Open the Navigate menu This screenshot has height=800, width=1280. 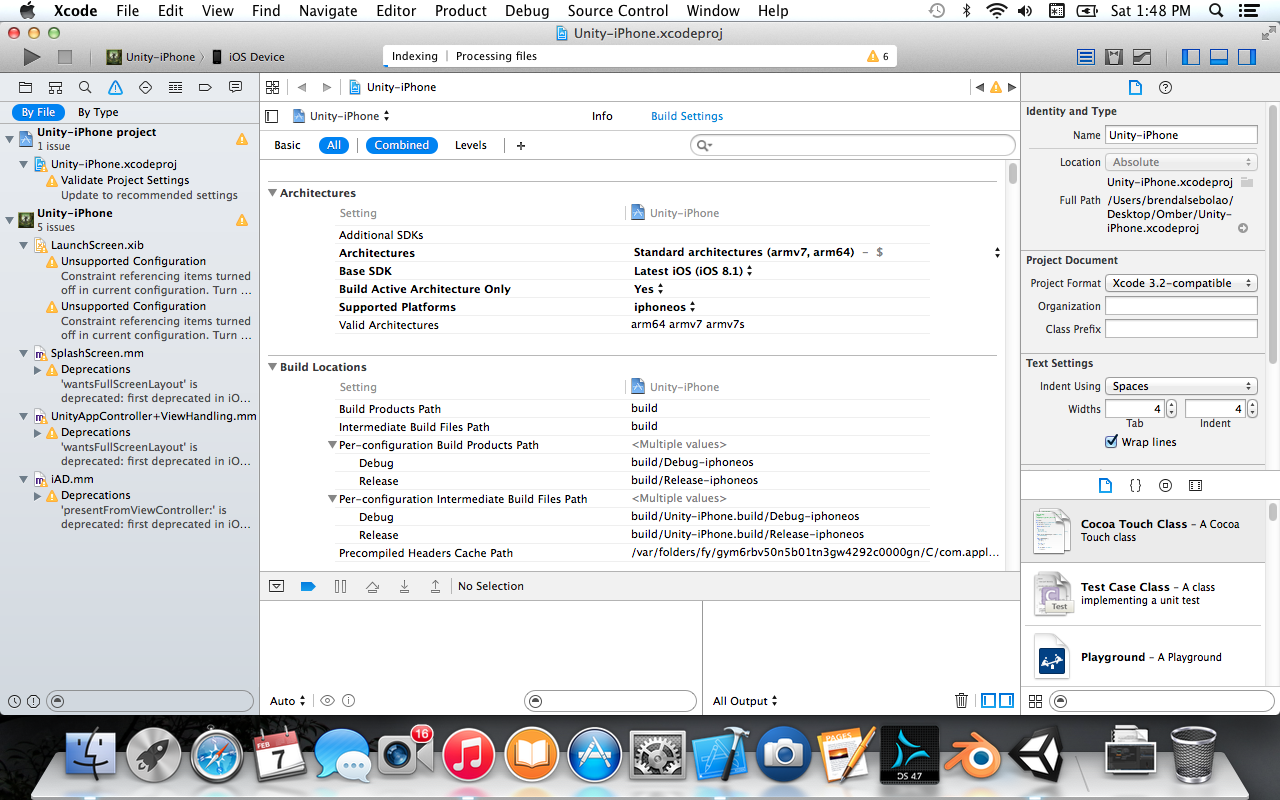tap(328, 11)
